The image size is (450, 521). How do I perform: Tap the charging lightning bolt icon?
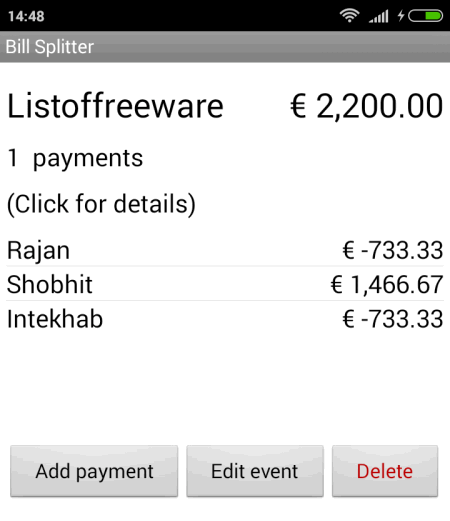point(401,16)
